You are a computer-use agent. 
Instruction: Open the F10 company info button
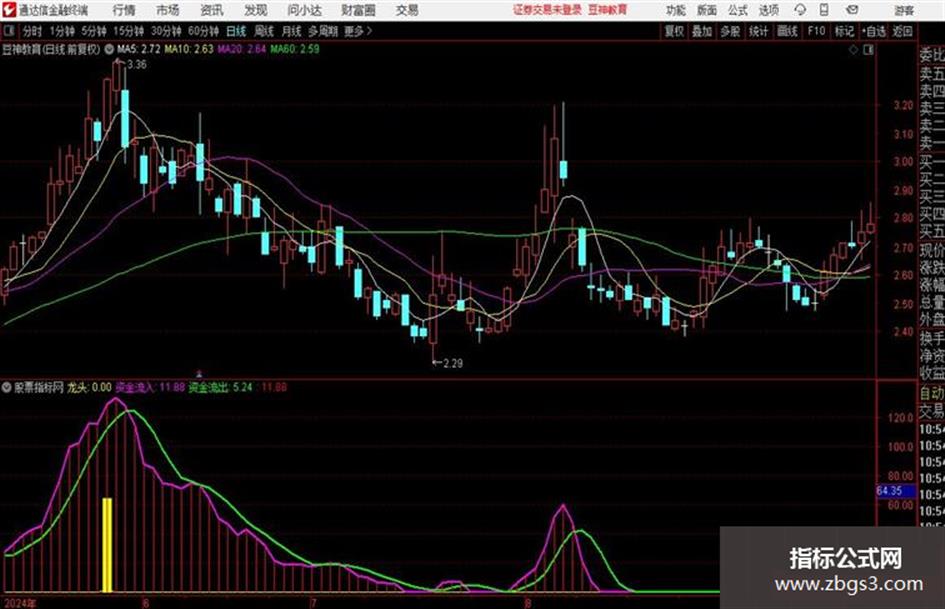click(816, 31)
